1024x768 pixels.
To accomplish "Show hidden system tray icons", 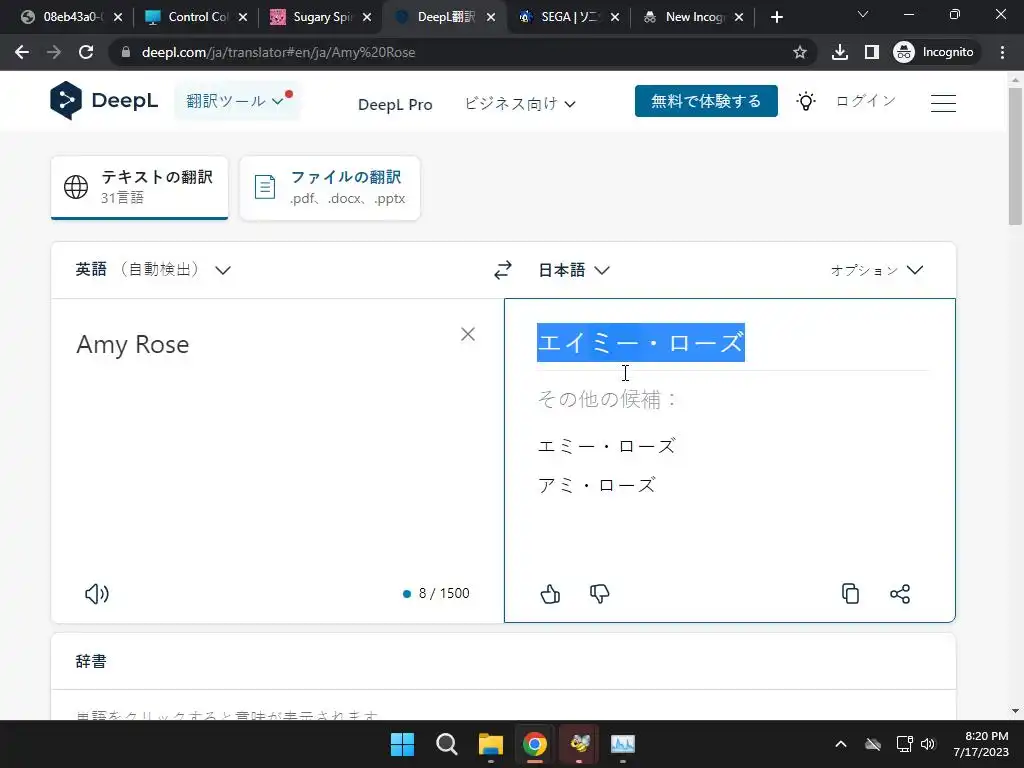I will (x=841, y=744).
